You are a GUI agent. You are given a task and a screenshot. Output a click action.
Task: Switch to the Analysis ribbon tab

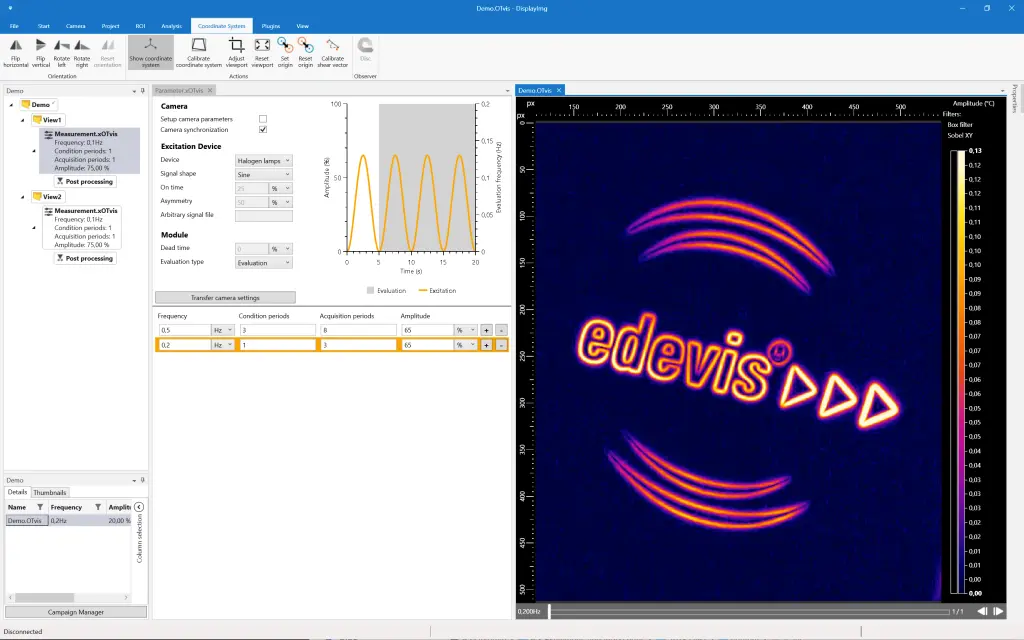(x=172, y=26)
